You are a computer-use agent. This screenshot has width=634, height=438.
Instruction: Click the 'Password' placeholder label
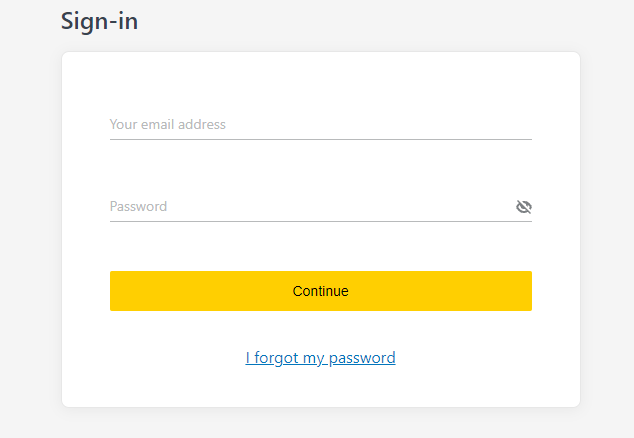(138, 207)
